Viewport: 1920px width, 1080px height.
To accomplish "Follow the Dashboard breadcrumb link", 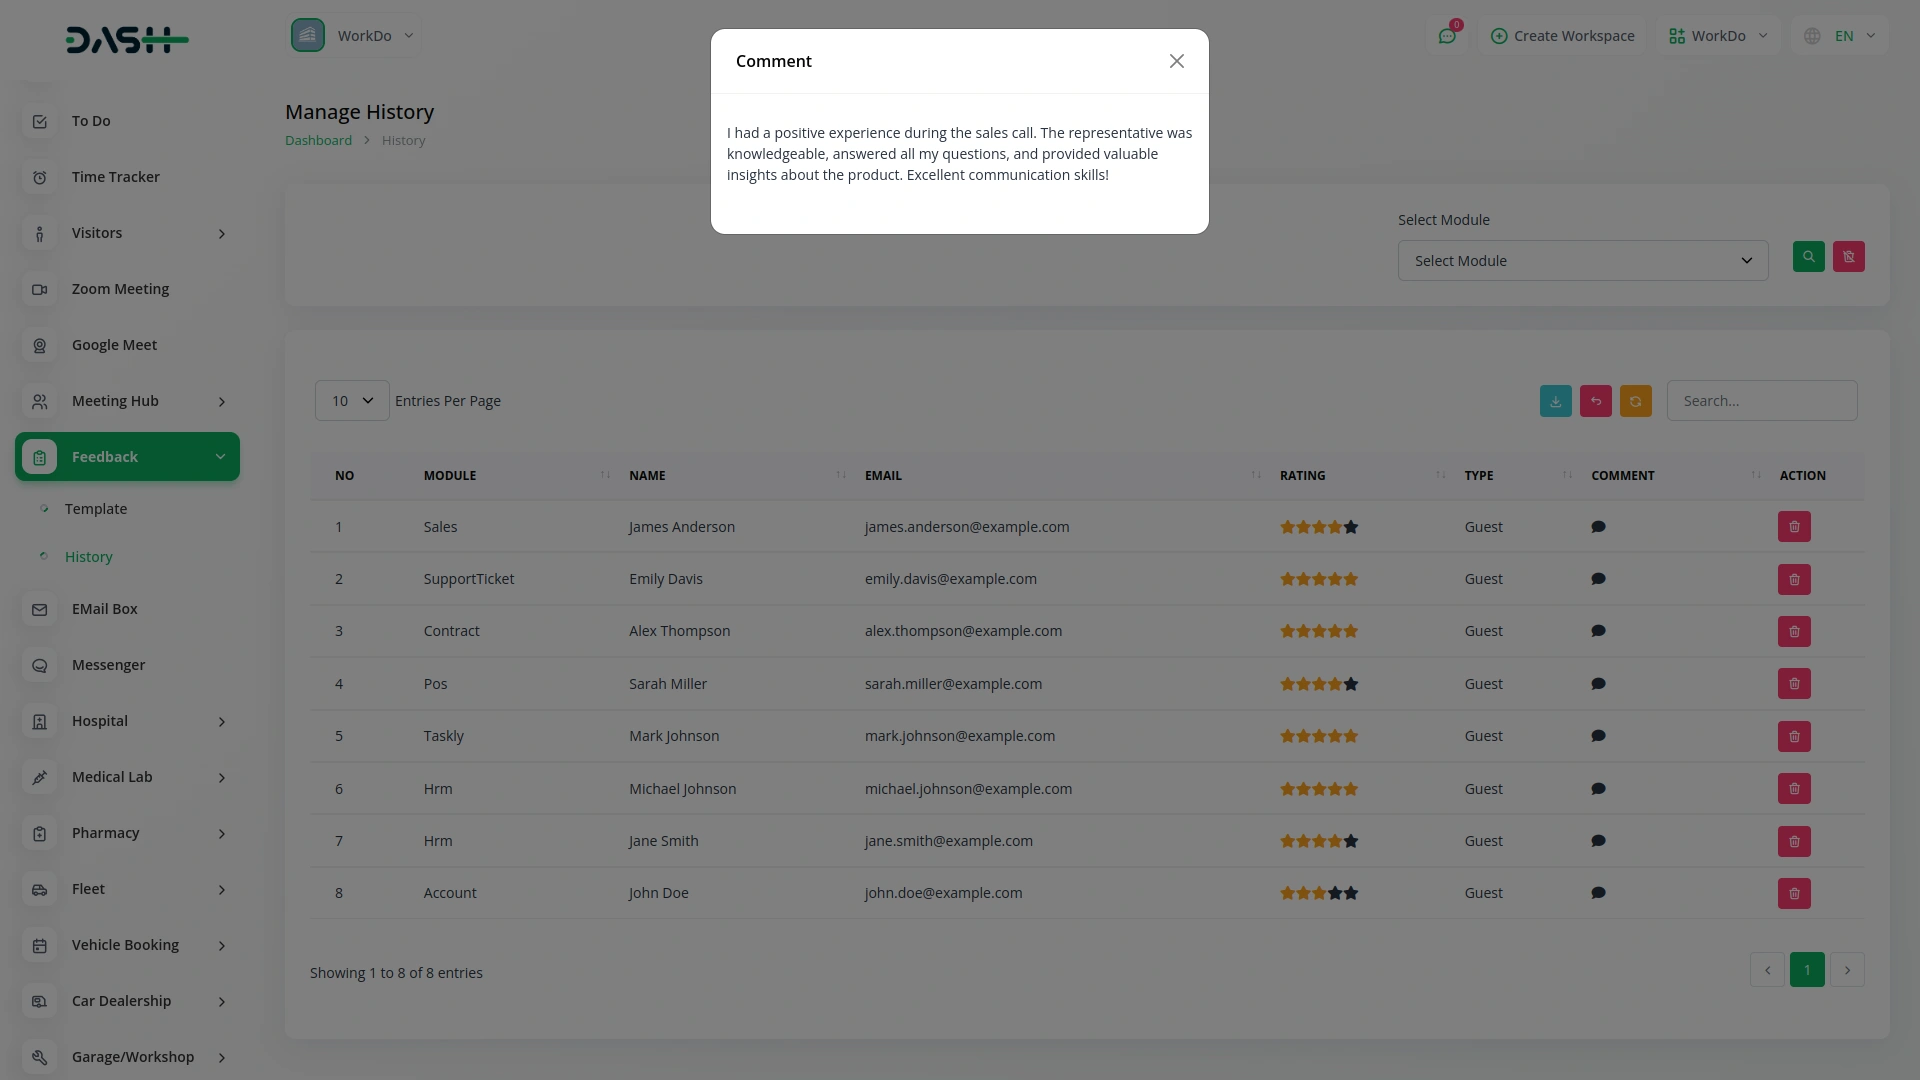I will 318,141.
